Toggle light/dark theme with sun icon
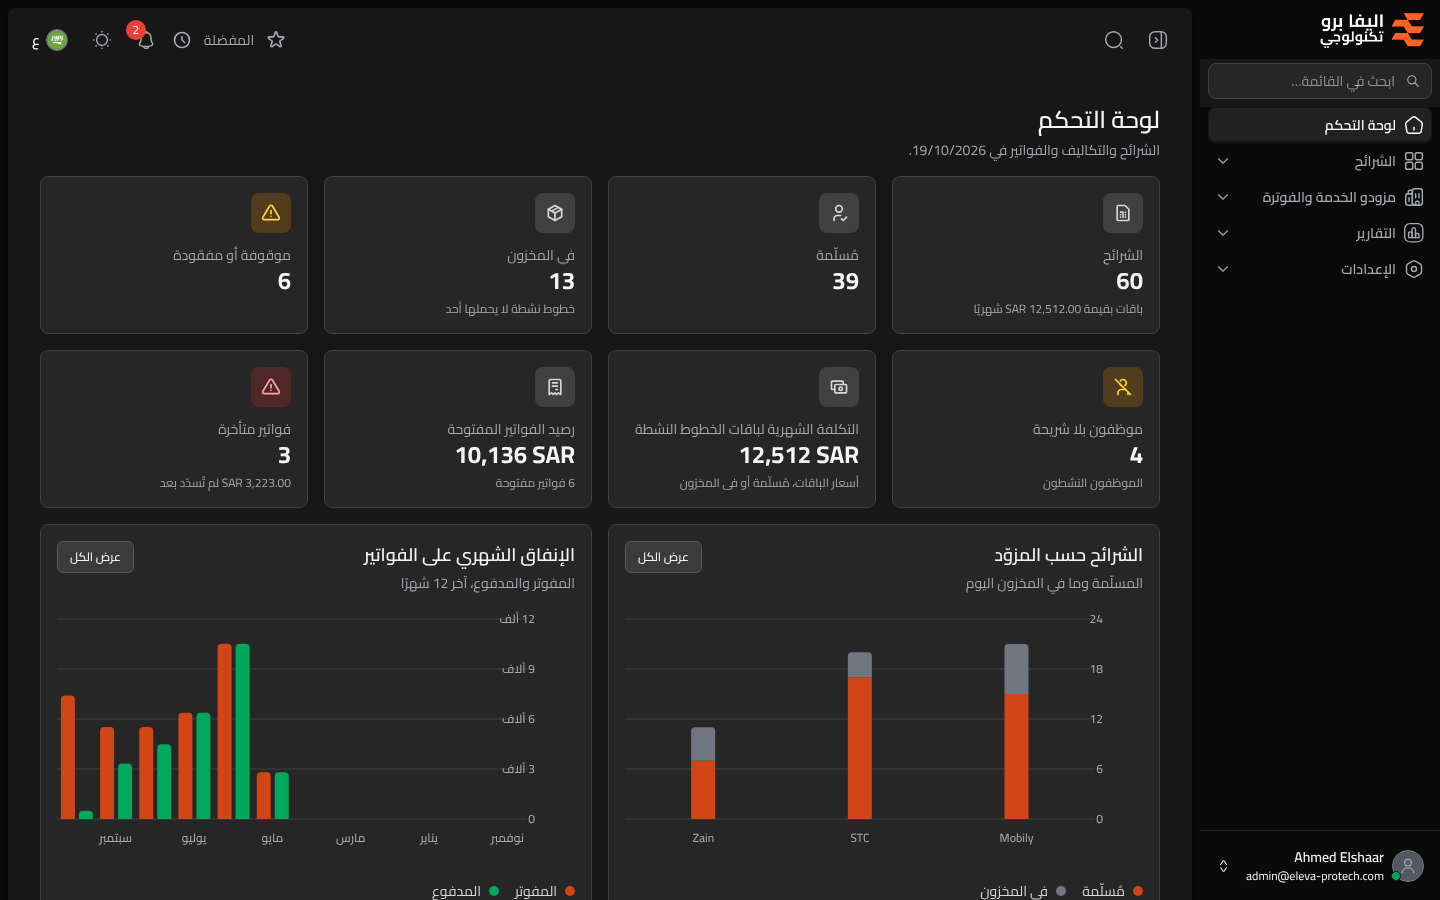 [102, 40]
